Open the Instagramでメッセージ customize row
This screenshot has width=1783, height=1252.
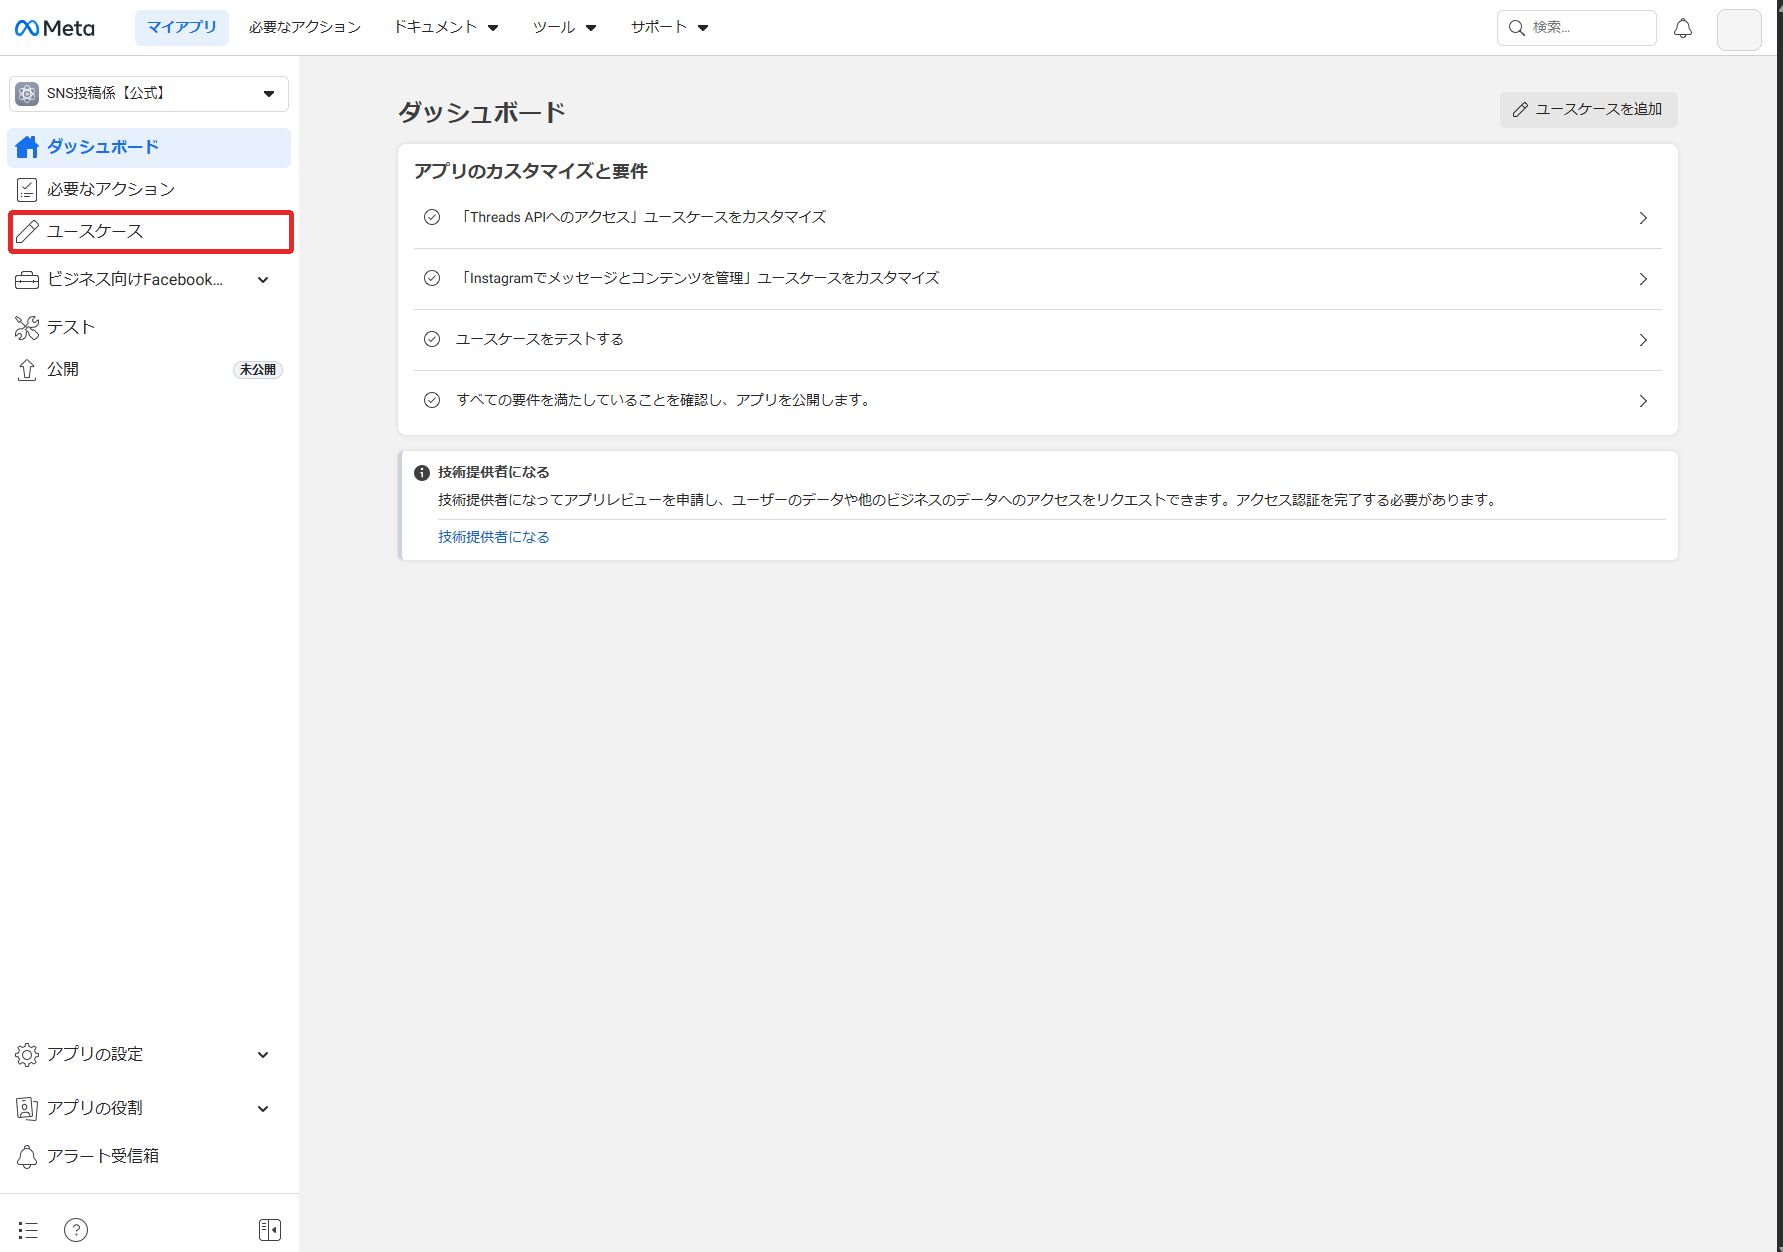1037,279
